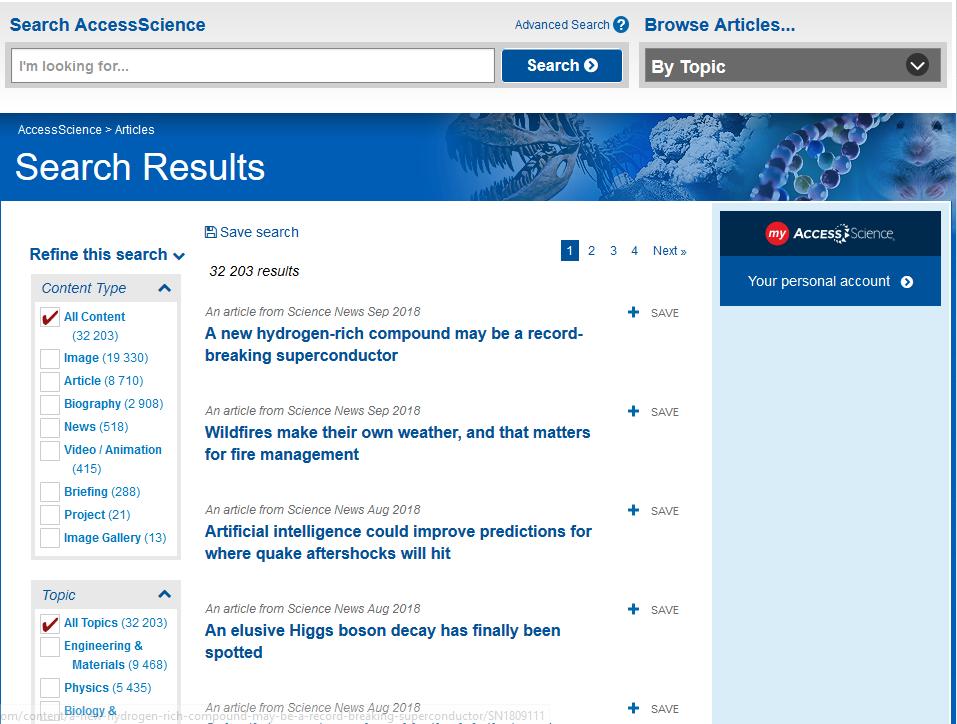Click the Image (19 330) filter label
Image resolution: width=957 pixels, height=724 pixels.
pyautogui.click(x=106, y=358)
